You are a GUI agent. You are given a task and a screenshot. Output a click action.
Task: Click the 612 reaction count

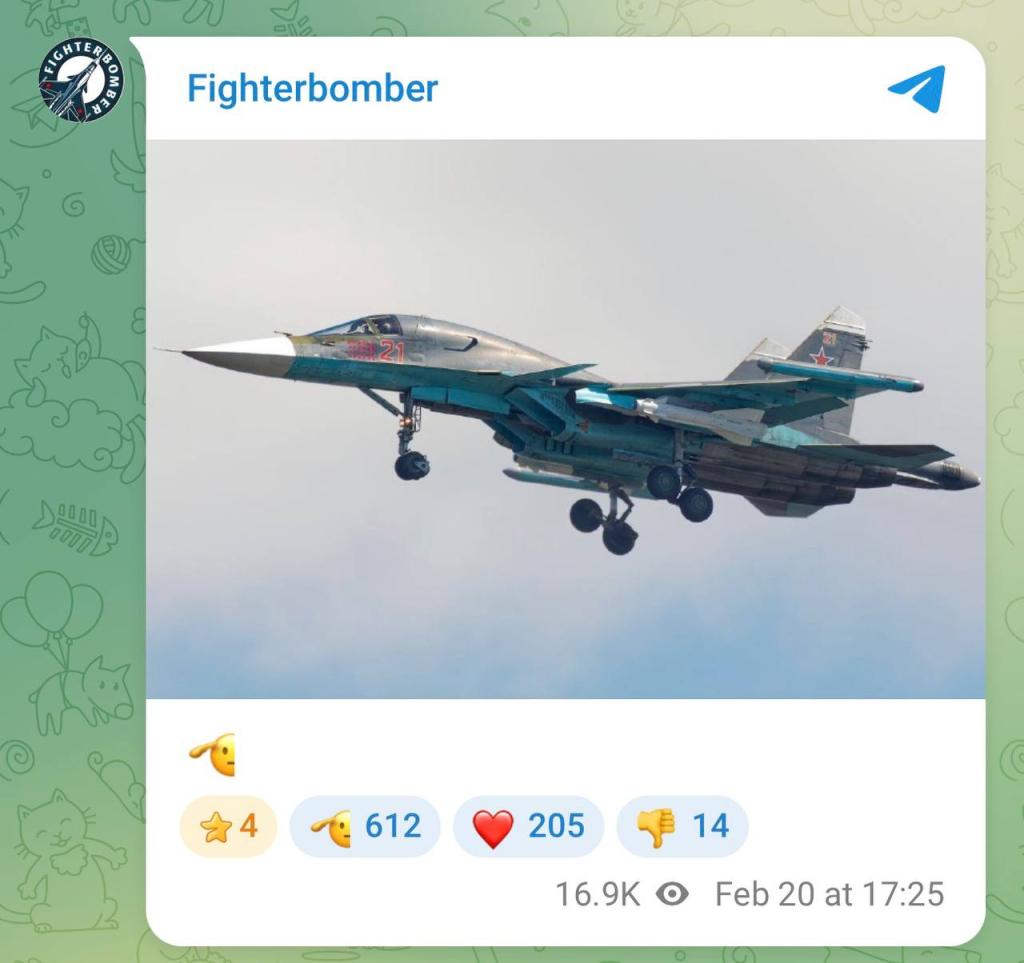pos(392,826)
